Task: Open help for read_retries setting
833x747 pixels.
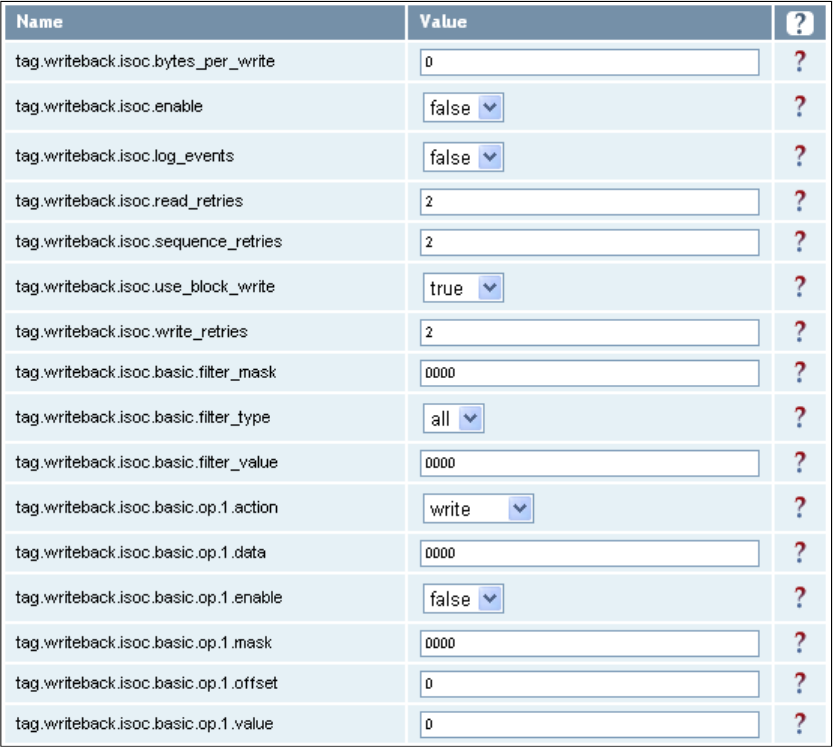Action: (800, 201)
